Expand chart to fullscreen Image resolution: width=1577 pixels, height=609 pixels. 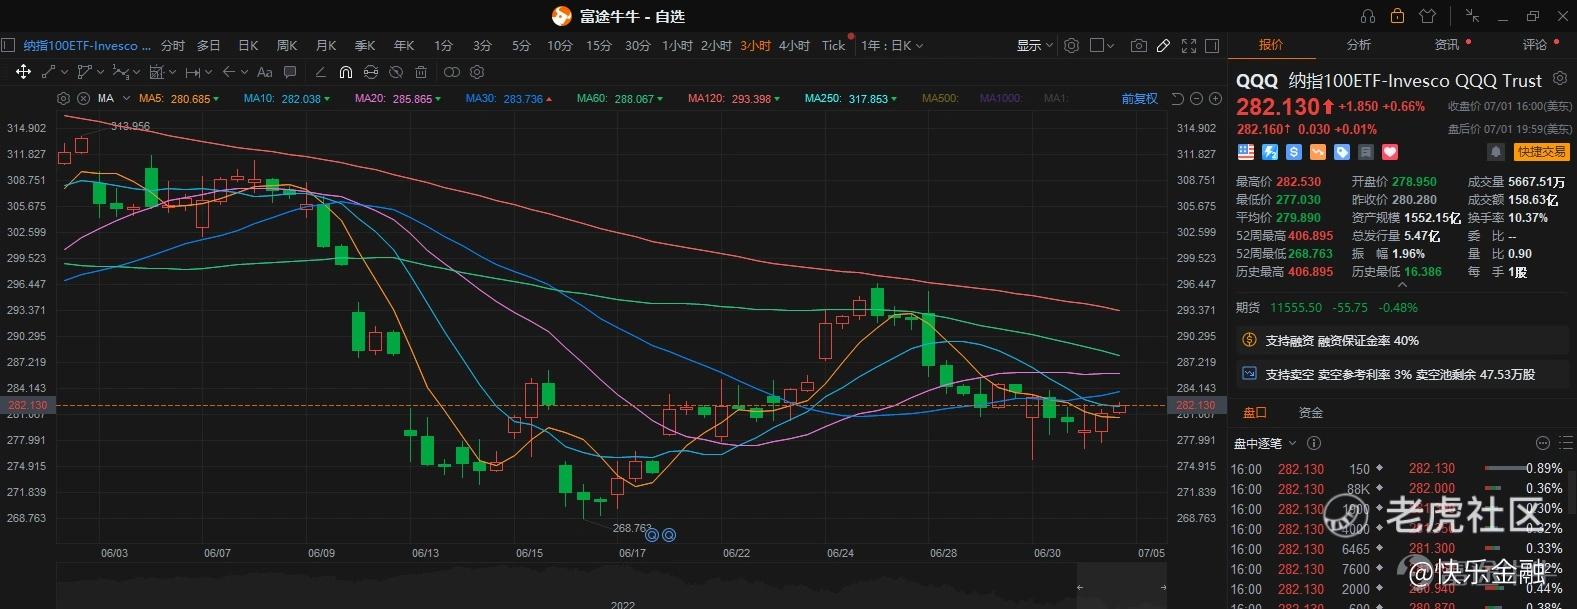point(1189,46)
